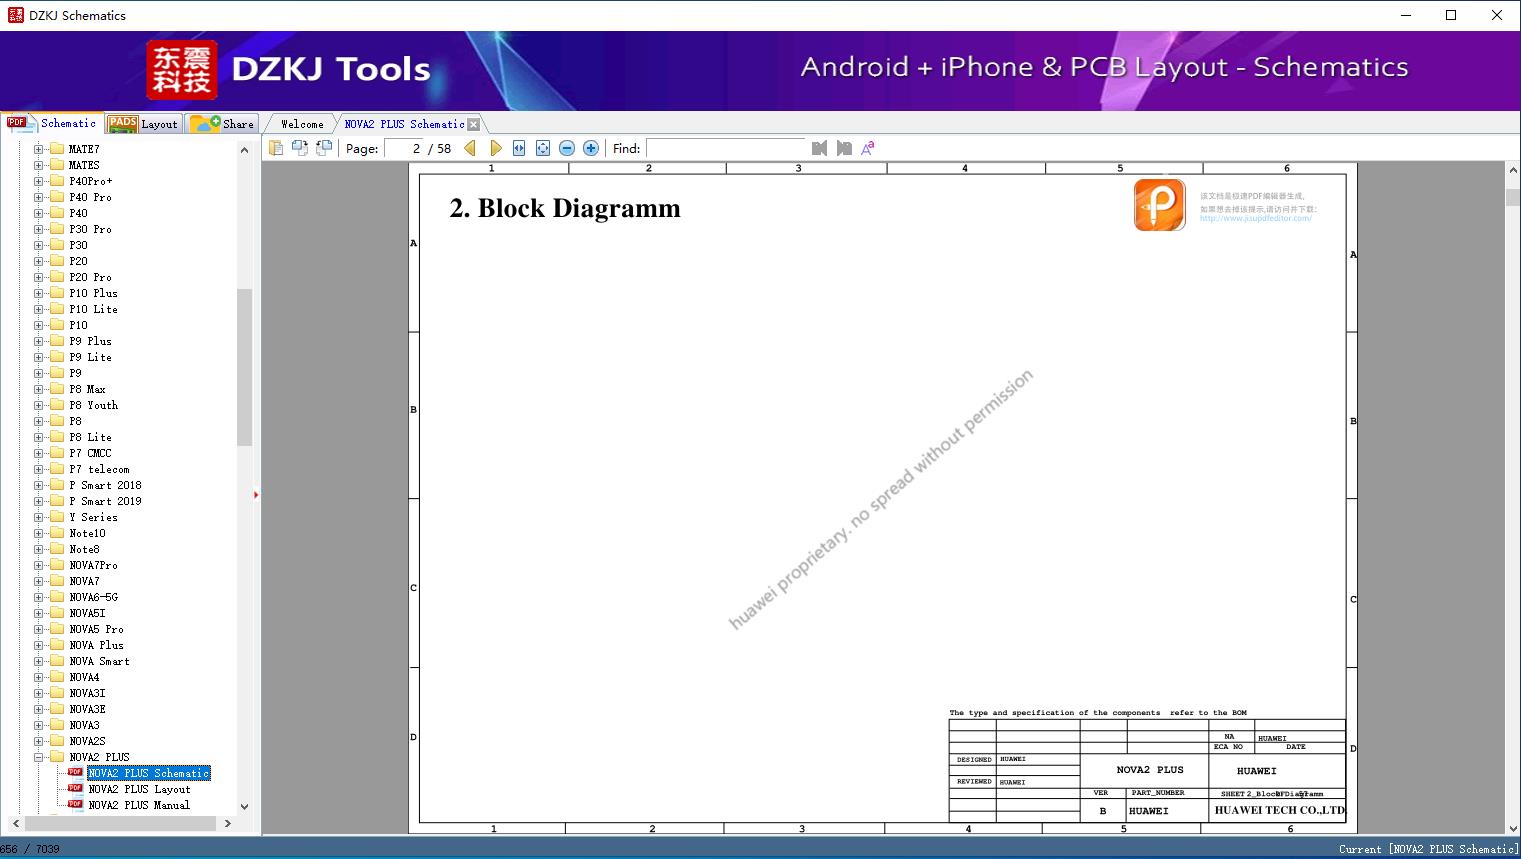Open NOVA2 PLUS Layout file
Viewport: 1521px width, 859px height.
pyautogui.click(x=139, y=789)
